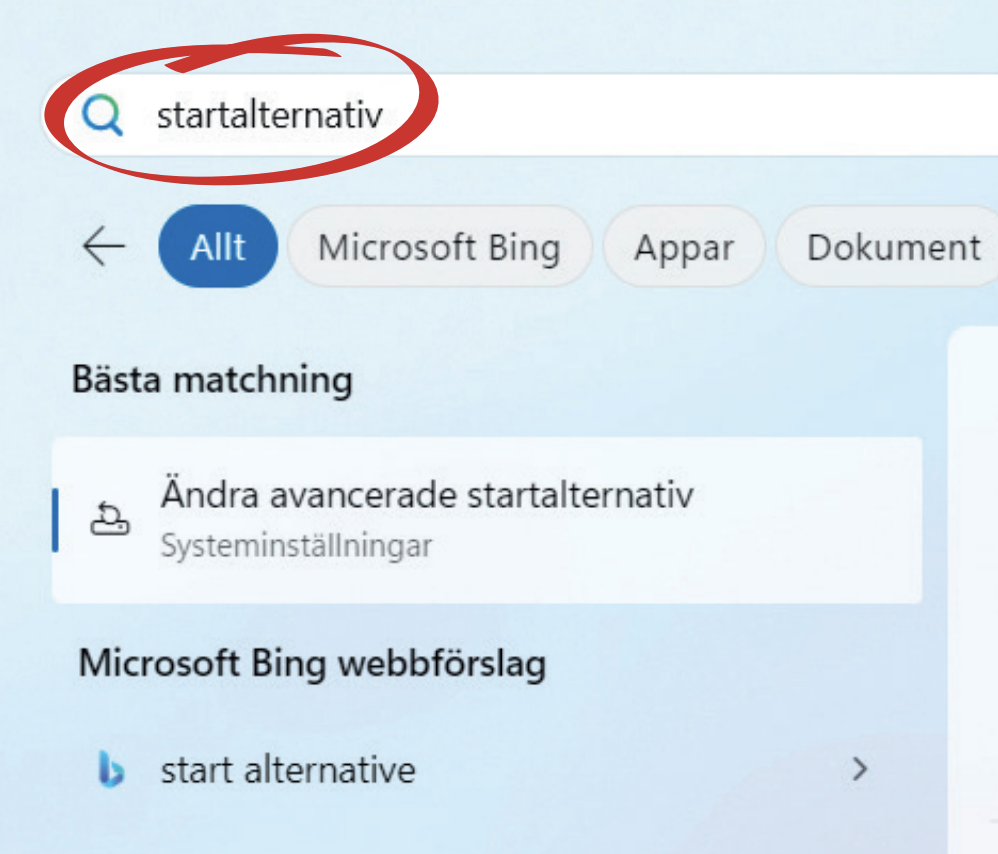Image resolution: width=998 pixels, height=854 pixels.
Task: Click empty search box area after the text
Action: pyautogui.click(x=700, y=117)
